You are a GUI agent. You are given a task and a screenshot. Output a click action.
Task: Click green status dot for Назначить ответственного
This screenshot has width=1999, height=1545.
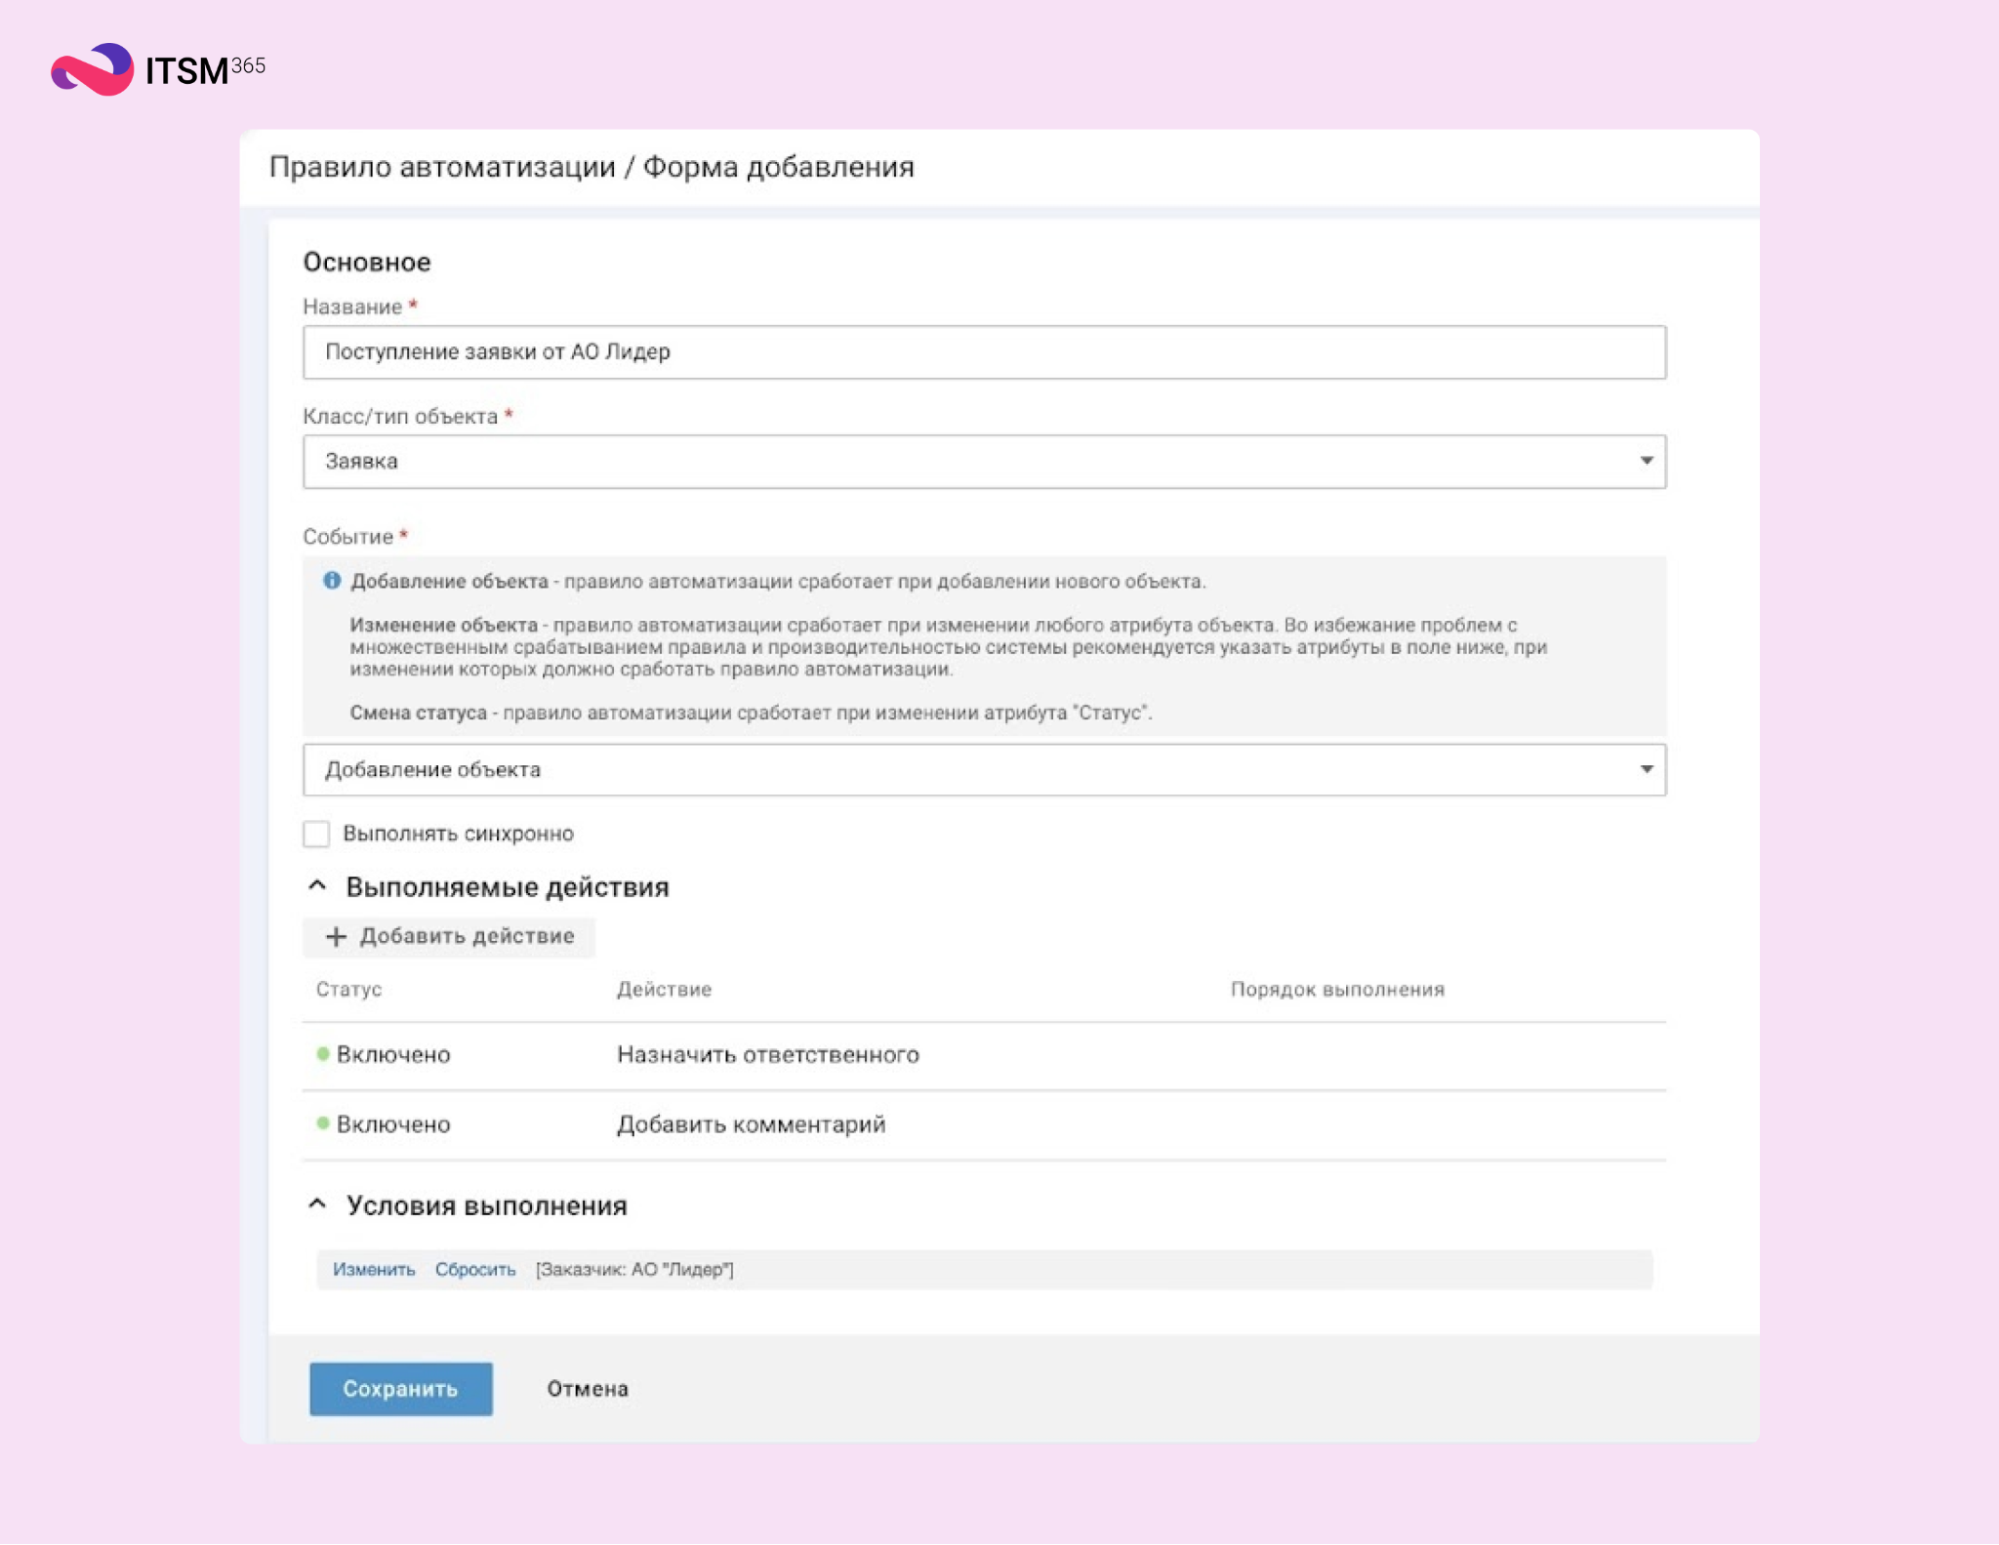(x=323, y=1054)
